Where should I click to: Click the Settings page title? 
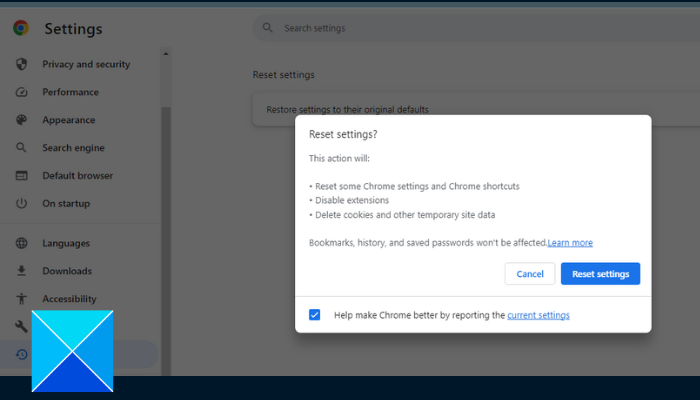[x=73, y=29]
